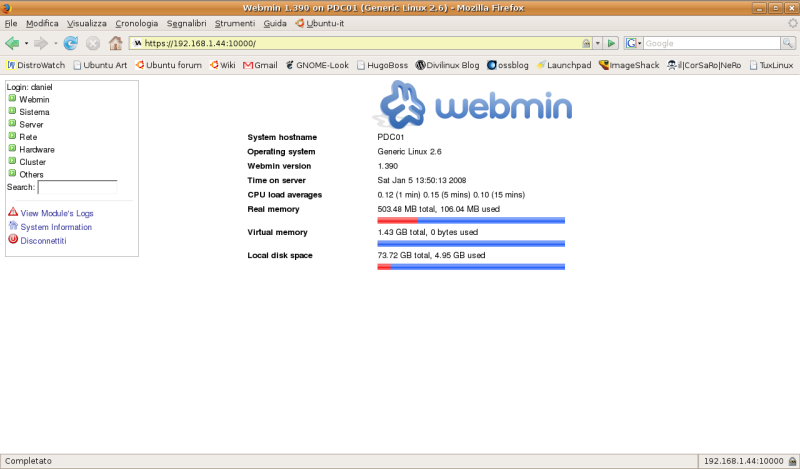Click the browser Back arrow button
This screenshot has height=469, width=800.
point(12,43)
